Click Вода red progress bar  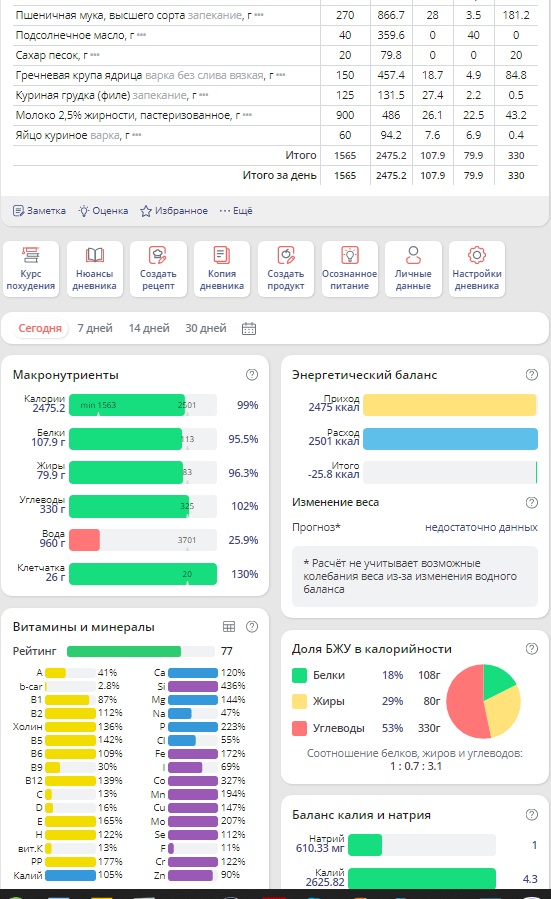[x=84, y=540]
